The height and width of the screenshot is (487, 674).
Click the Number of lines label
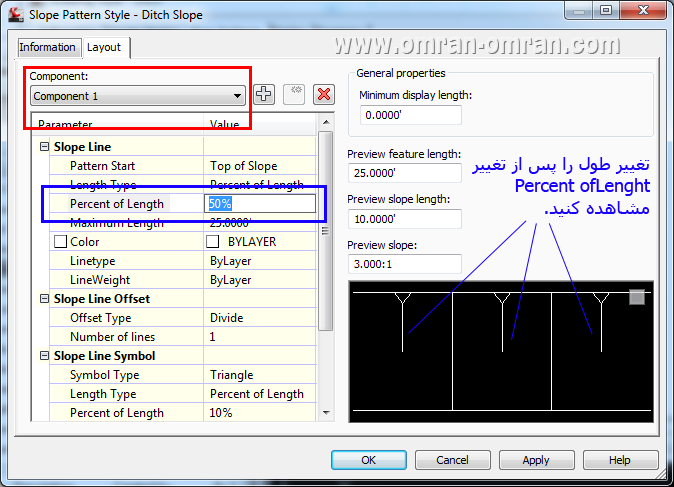coord(112,337)
